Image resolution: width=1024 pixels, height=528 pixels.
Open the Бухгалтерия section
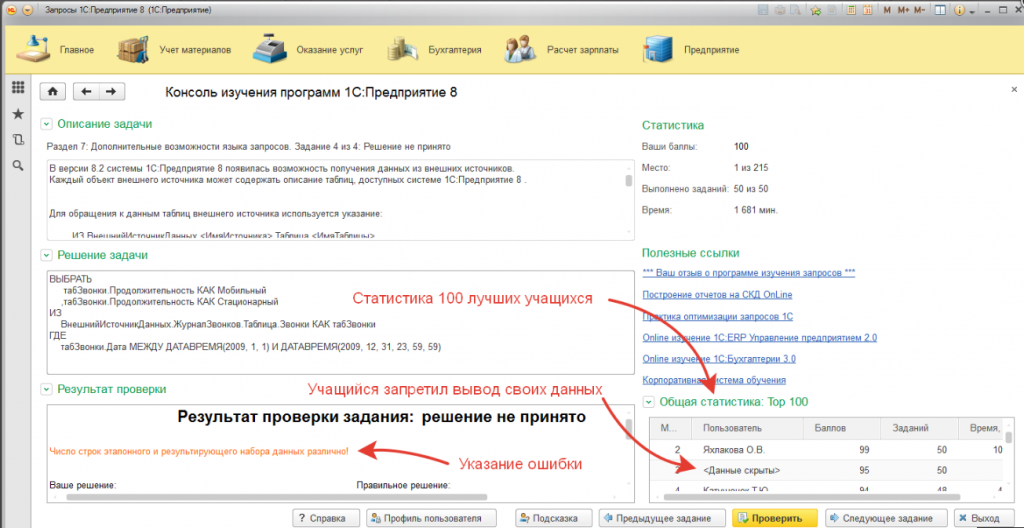point(434,50)
